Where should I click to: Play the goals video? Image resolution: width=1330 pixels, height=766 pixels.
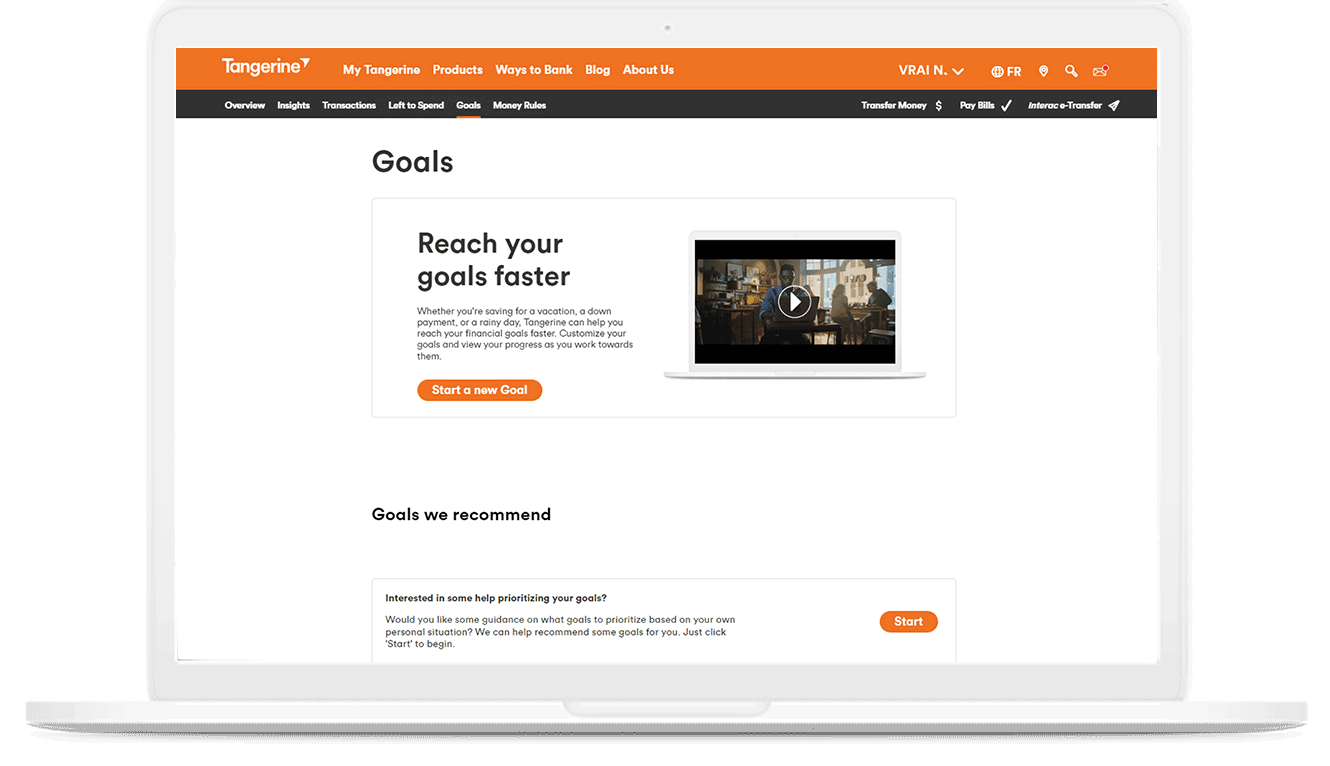coord(794,301)
